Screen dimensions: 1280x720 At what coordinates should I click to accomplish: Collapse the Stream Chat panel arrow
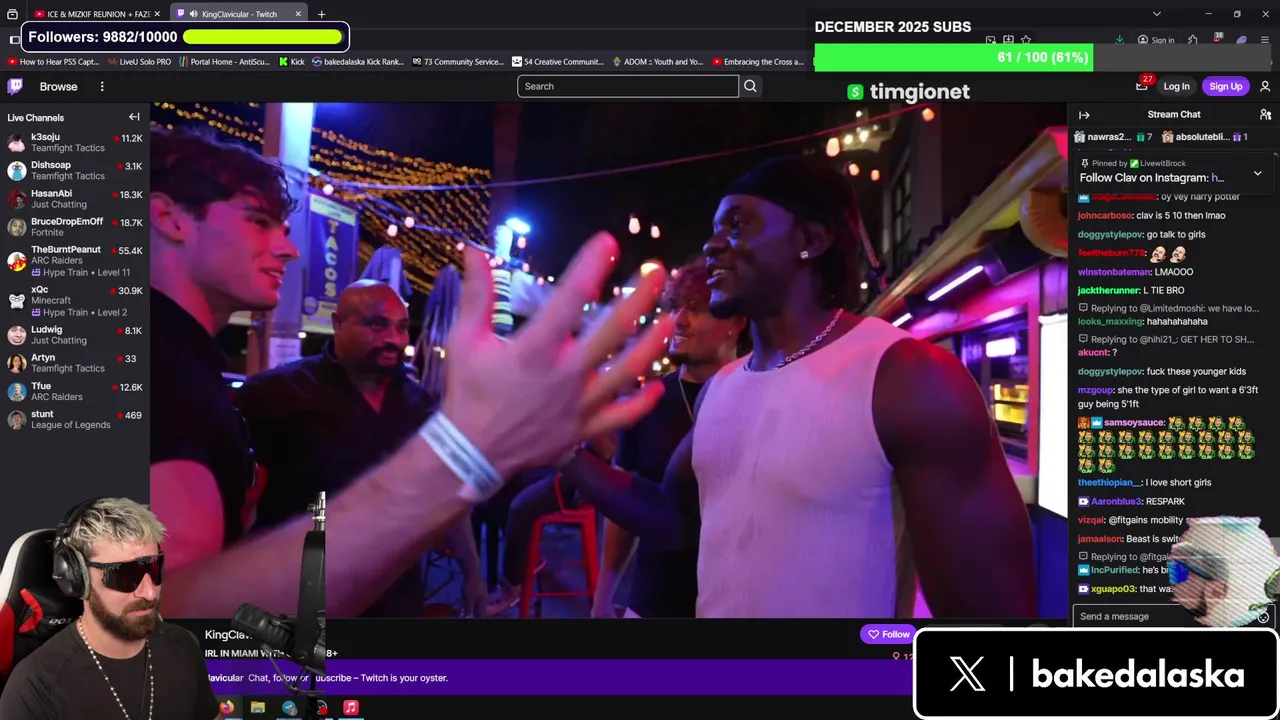point(1084,115)
